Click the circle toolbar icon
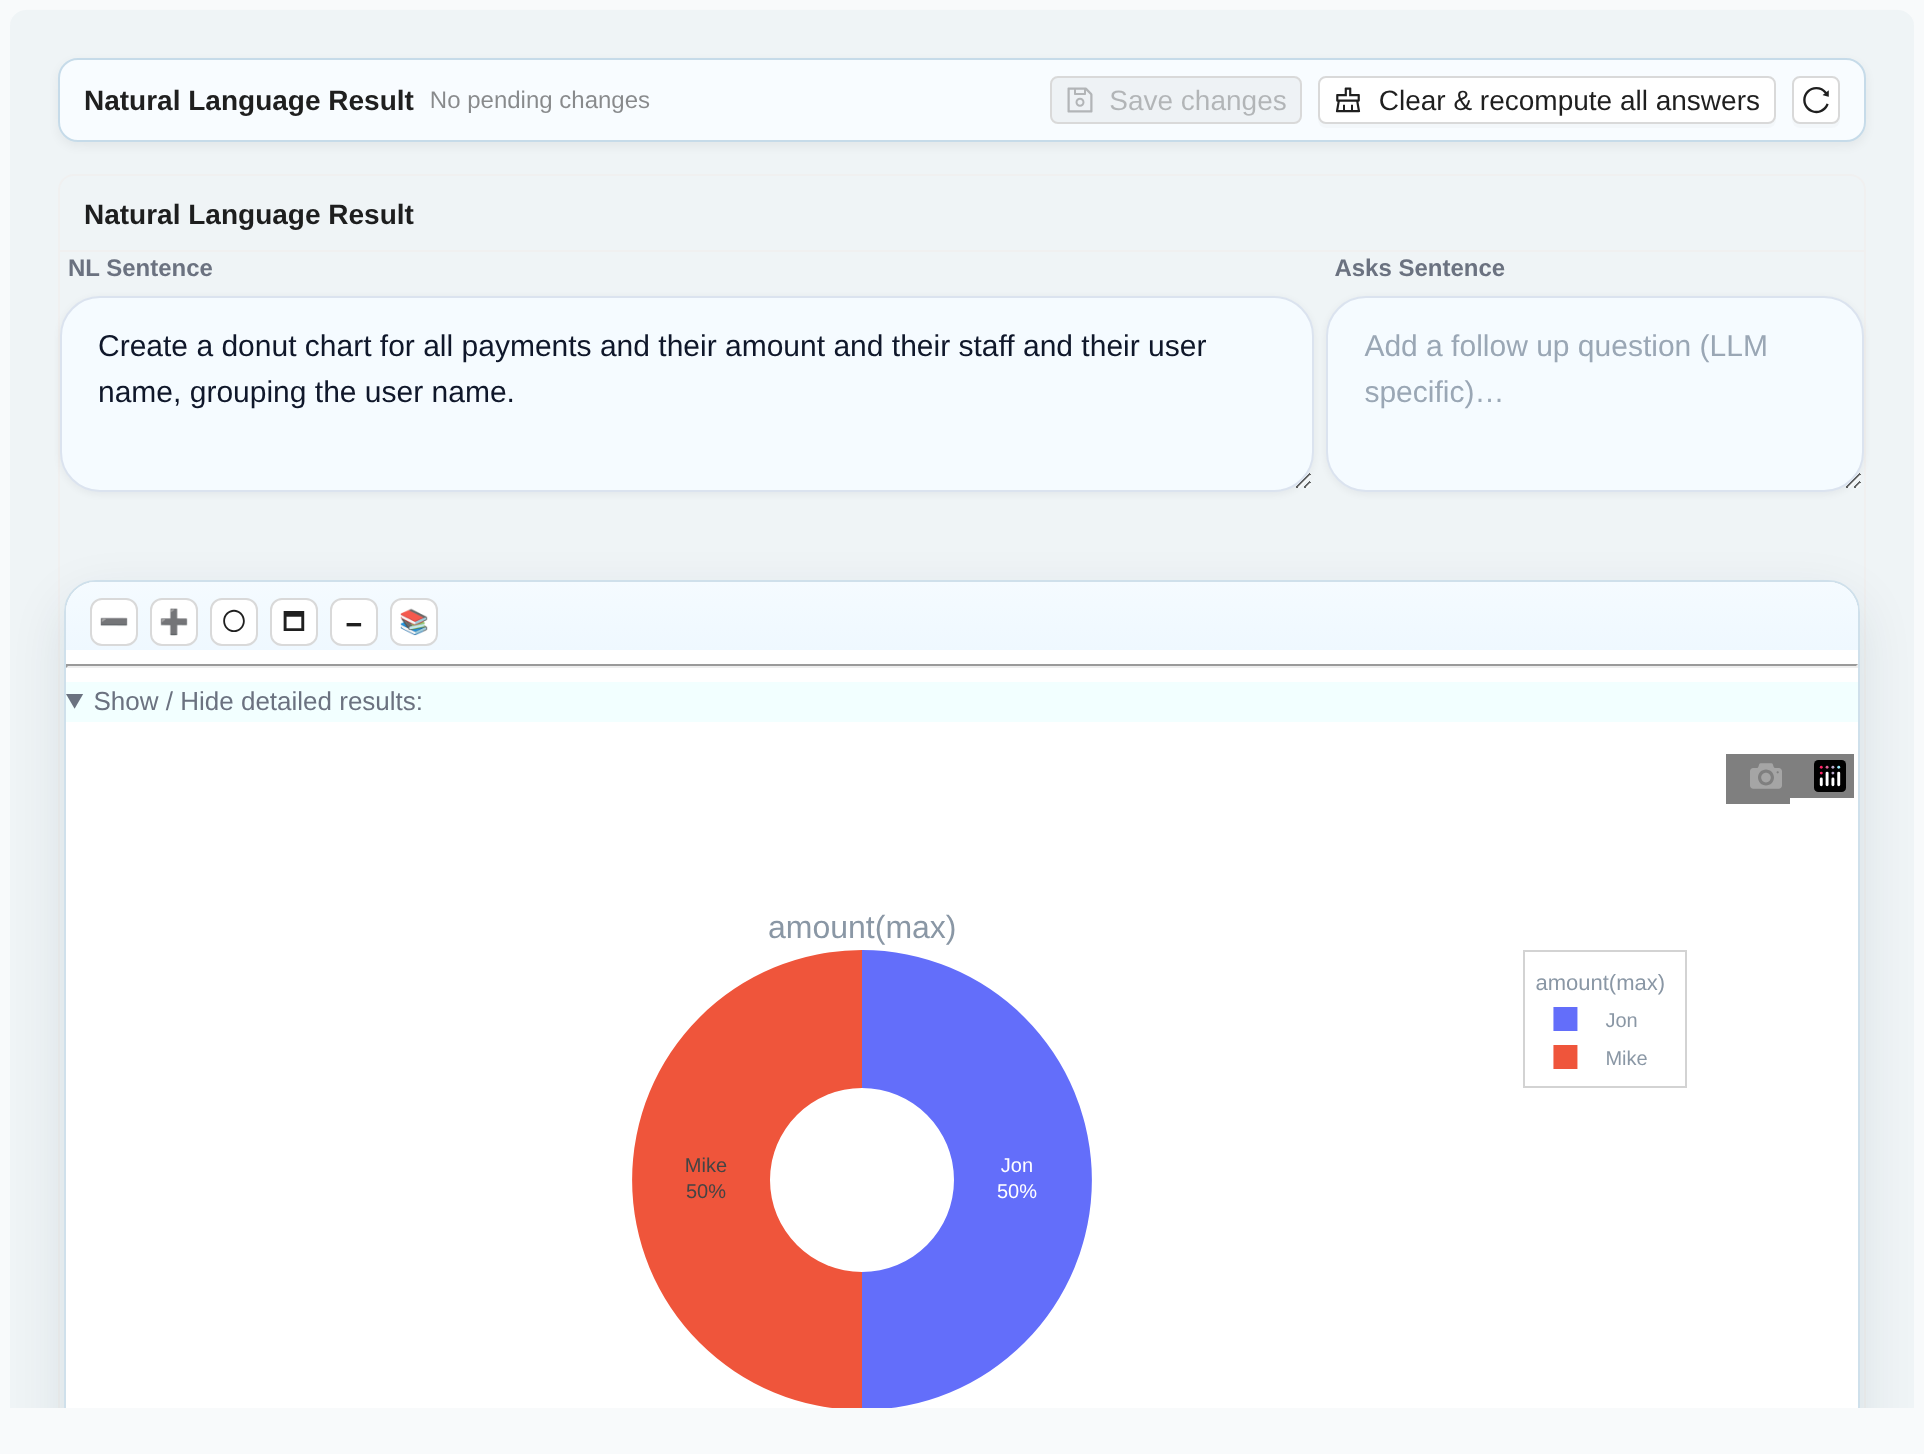 point(234,622)
